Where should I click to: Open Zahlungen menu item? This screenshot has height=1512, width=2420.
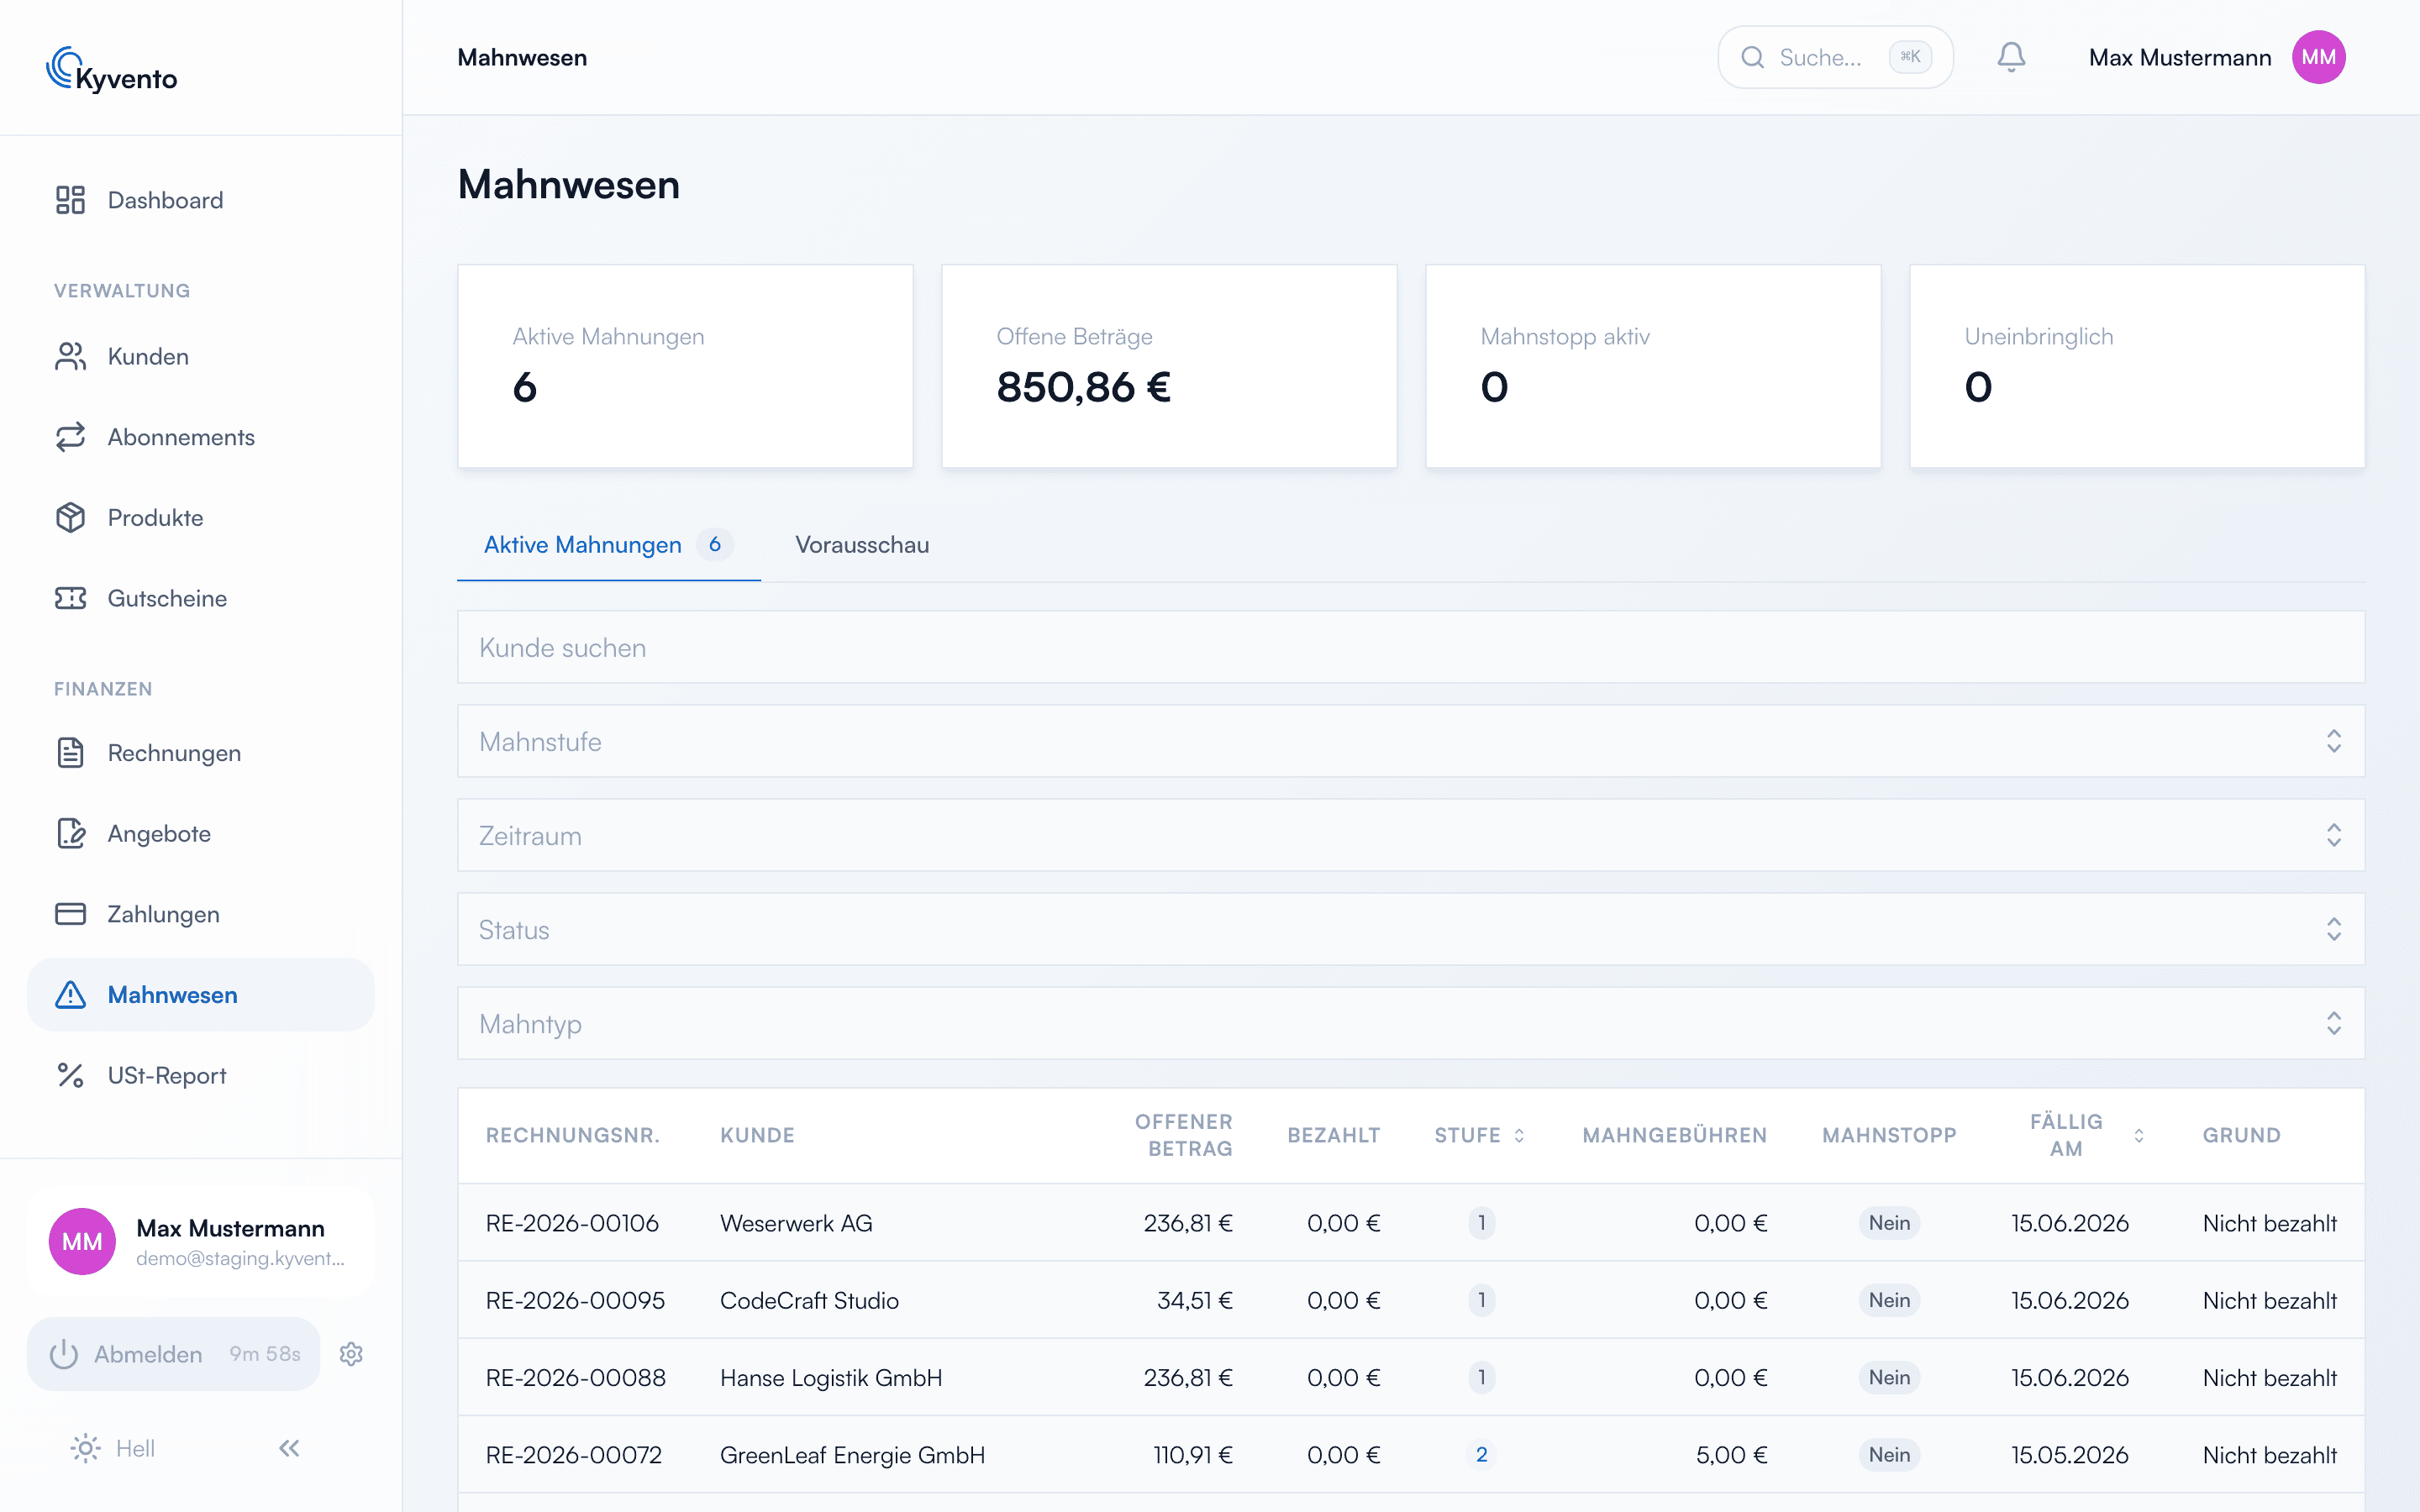(200, 914)
